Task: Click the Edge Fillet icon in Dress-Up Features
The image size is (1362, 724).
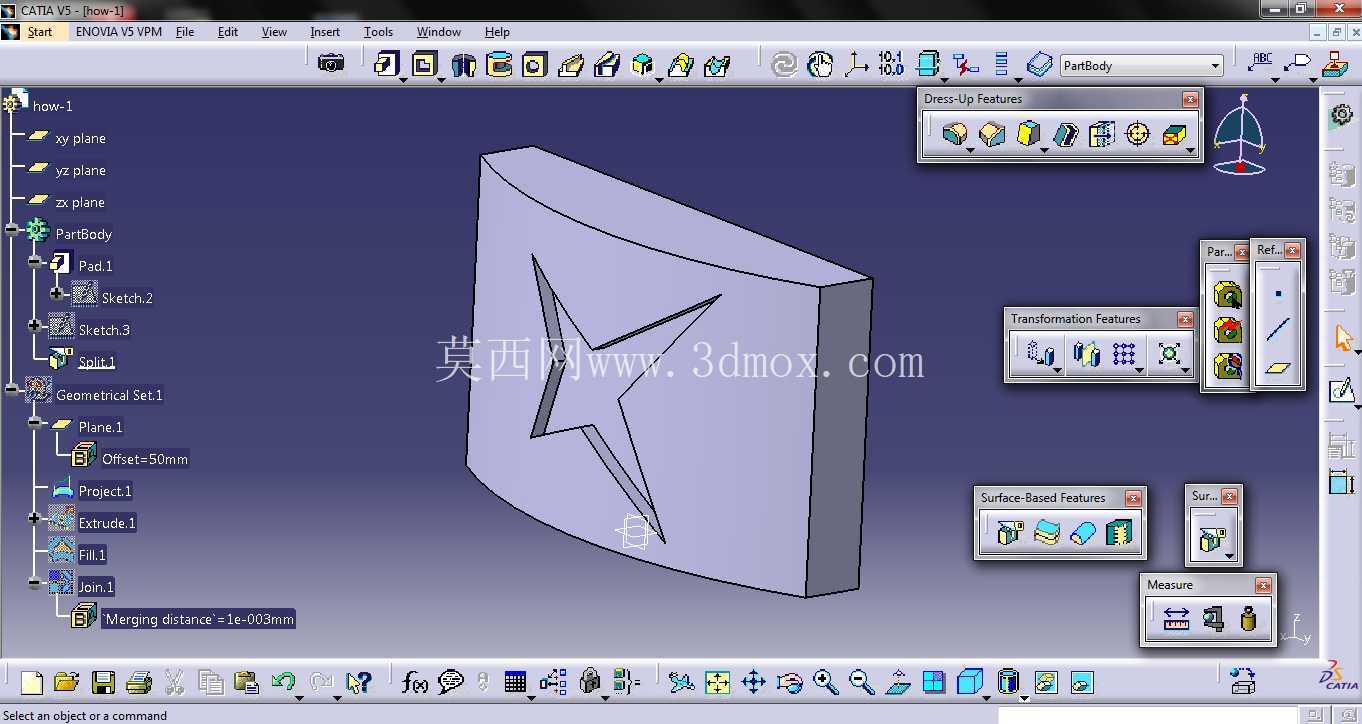Action: click(x=955, y=133)
